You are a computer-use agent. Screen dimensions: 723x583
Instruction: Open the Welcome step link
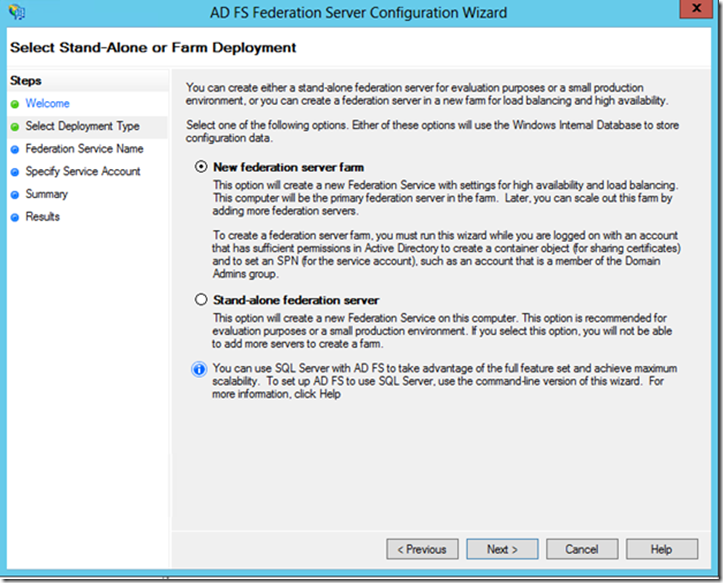point(47,103)
